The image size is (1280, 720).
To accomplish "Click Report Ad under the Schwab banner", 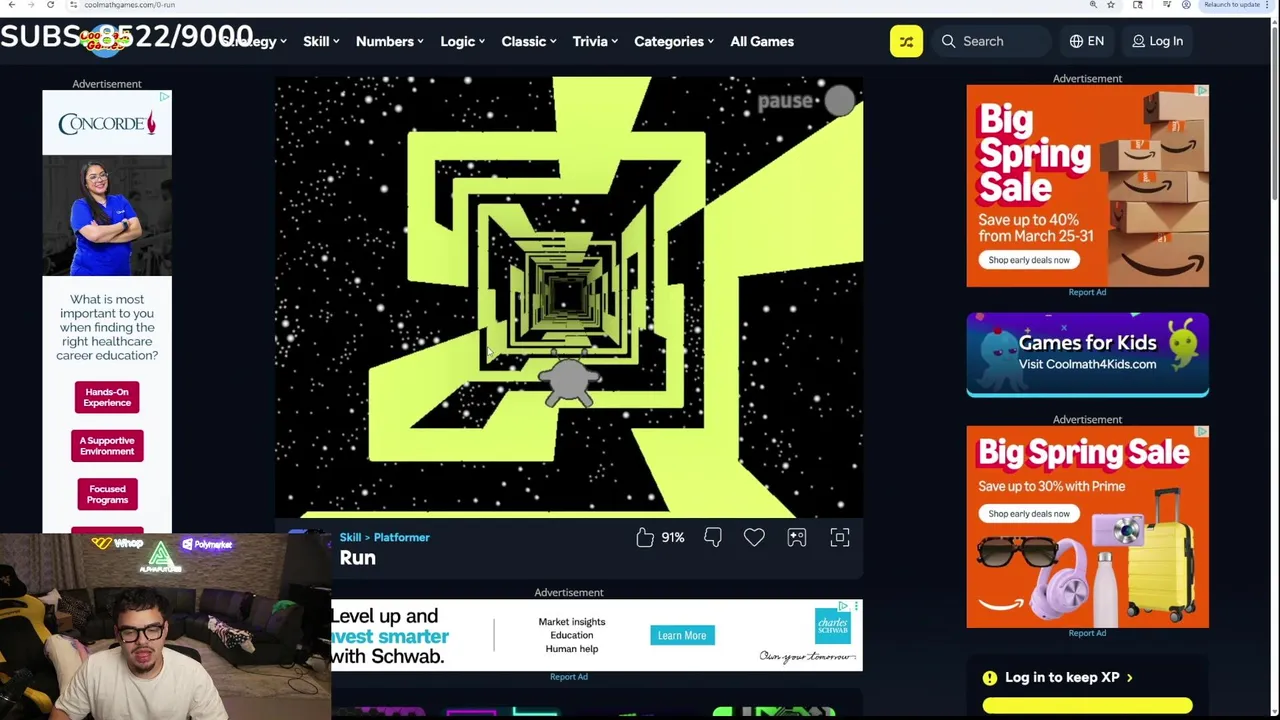I will click(x=569, y=677).
